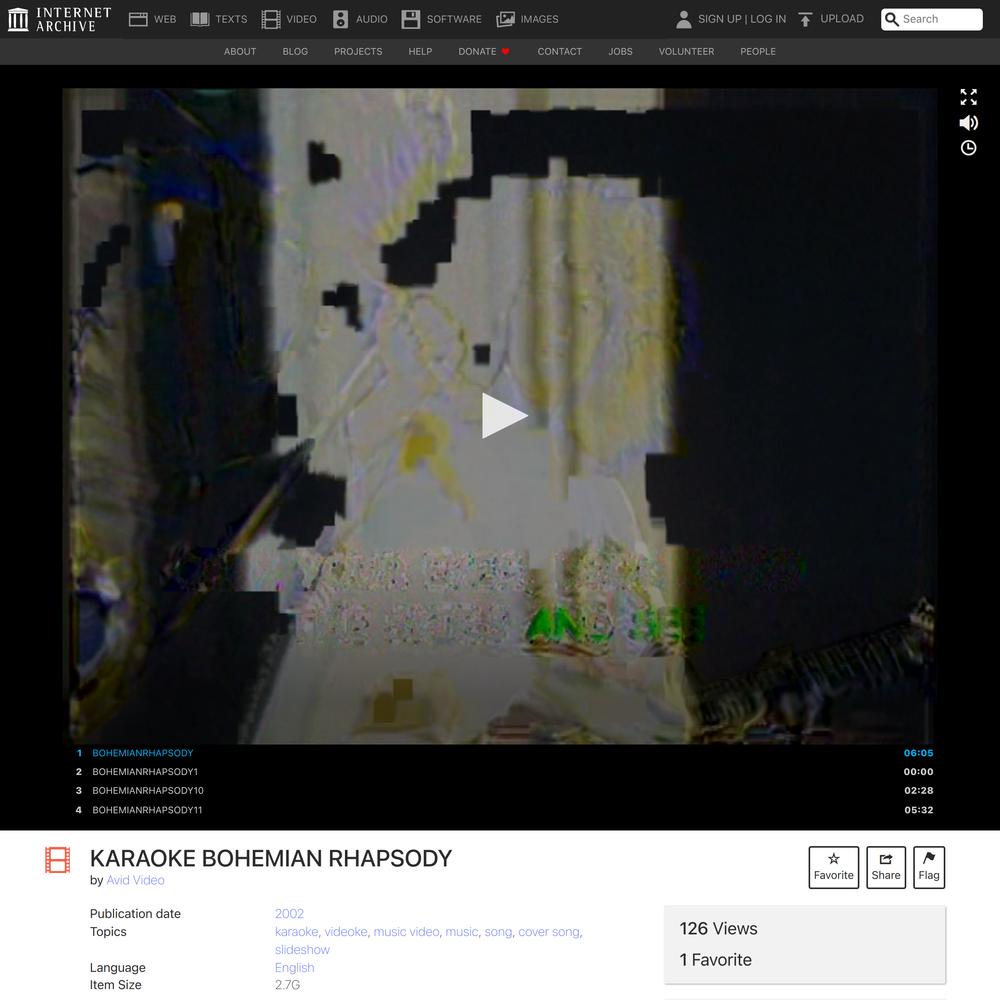The width and height of the screenshot is (1000, 1000).
Task: Click the TEXTS navigation label
Action: [232, 19]
